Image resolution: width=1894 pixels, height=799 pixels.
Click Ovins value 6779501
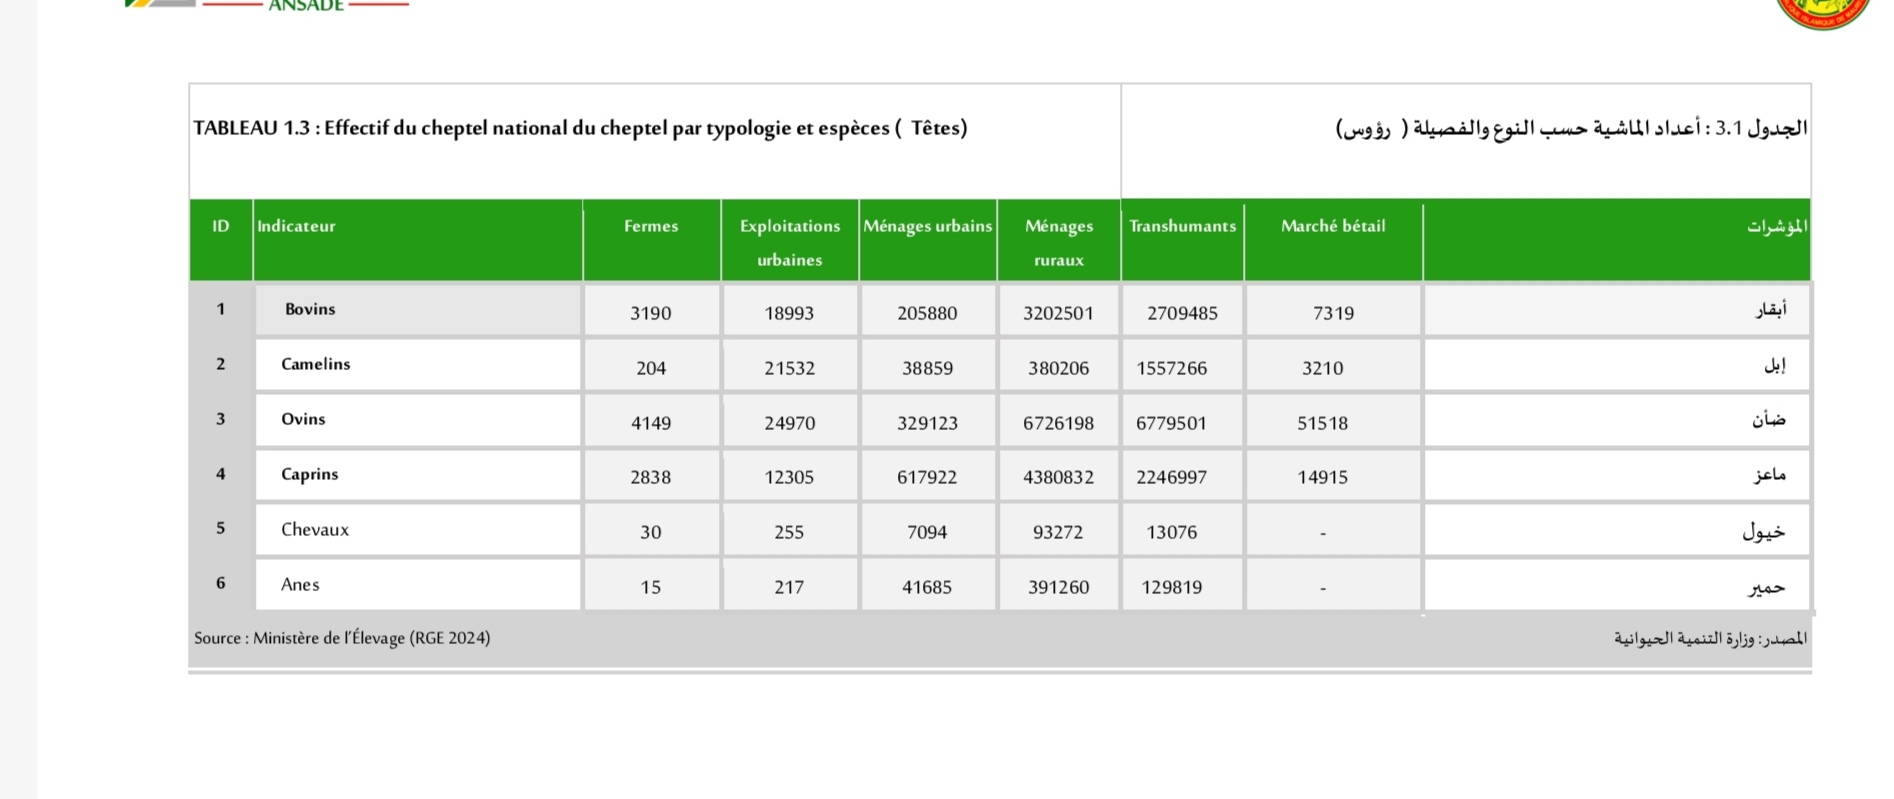(1172, 423)
